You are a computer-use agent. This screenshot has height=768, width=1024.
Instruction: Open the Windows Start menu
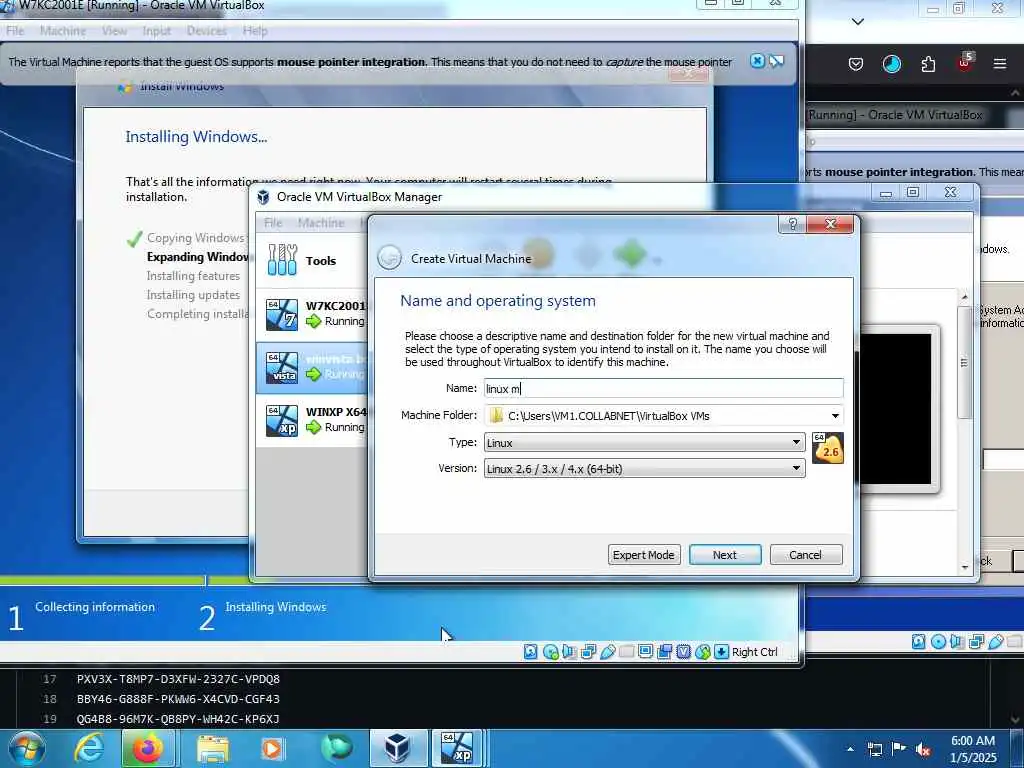pyautogui.click(x=27, y=748)
